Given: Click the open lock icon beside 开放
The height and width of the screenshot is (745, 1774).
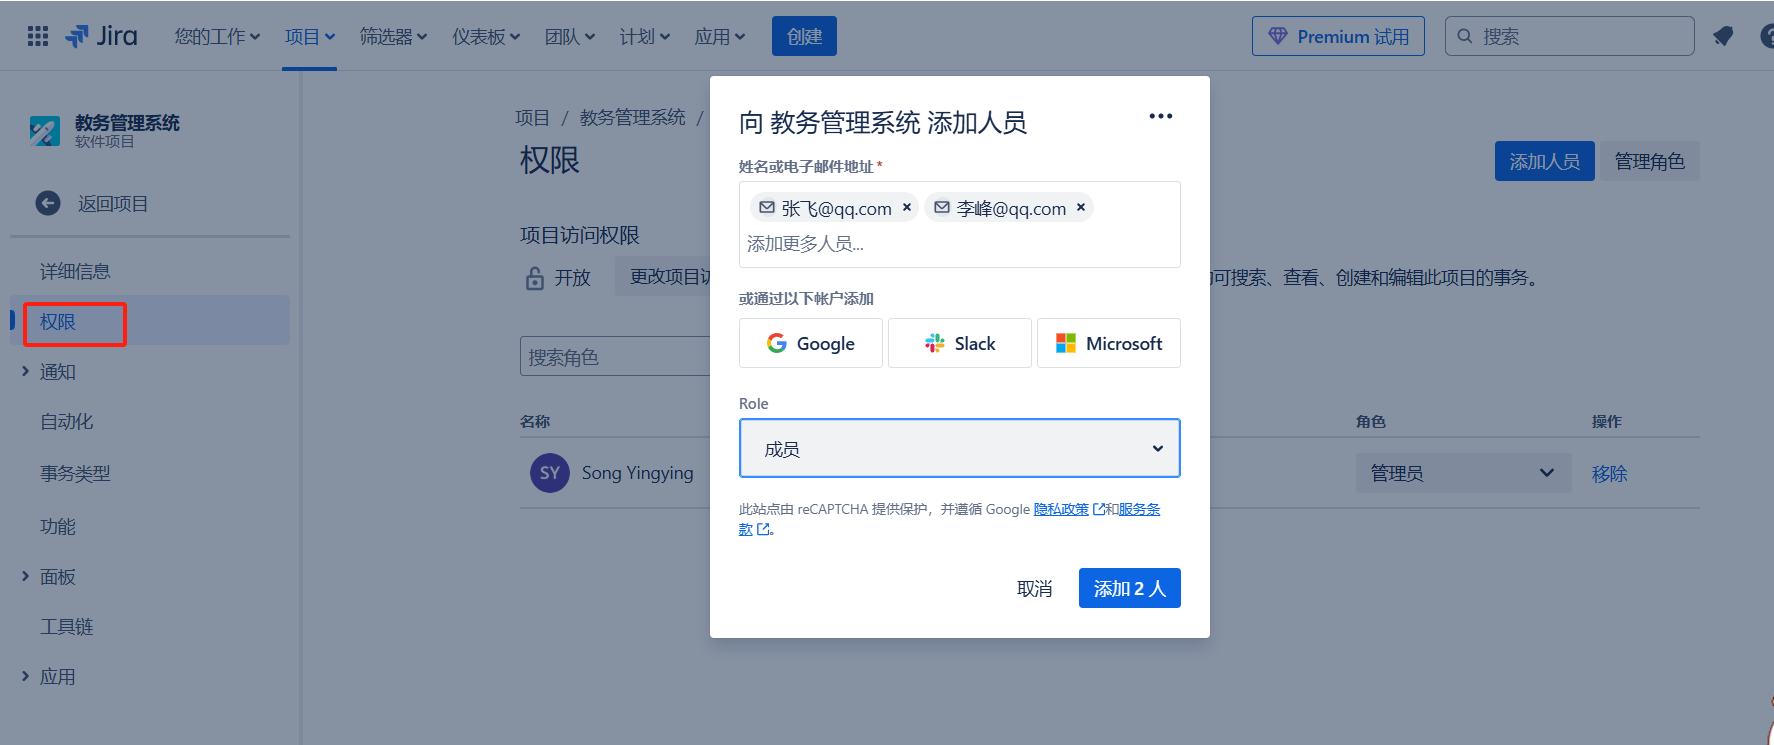Looking at the screenshot, I should click(x=535, y=278).
